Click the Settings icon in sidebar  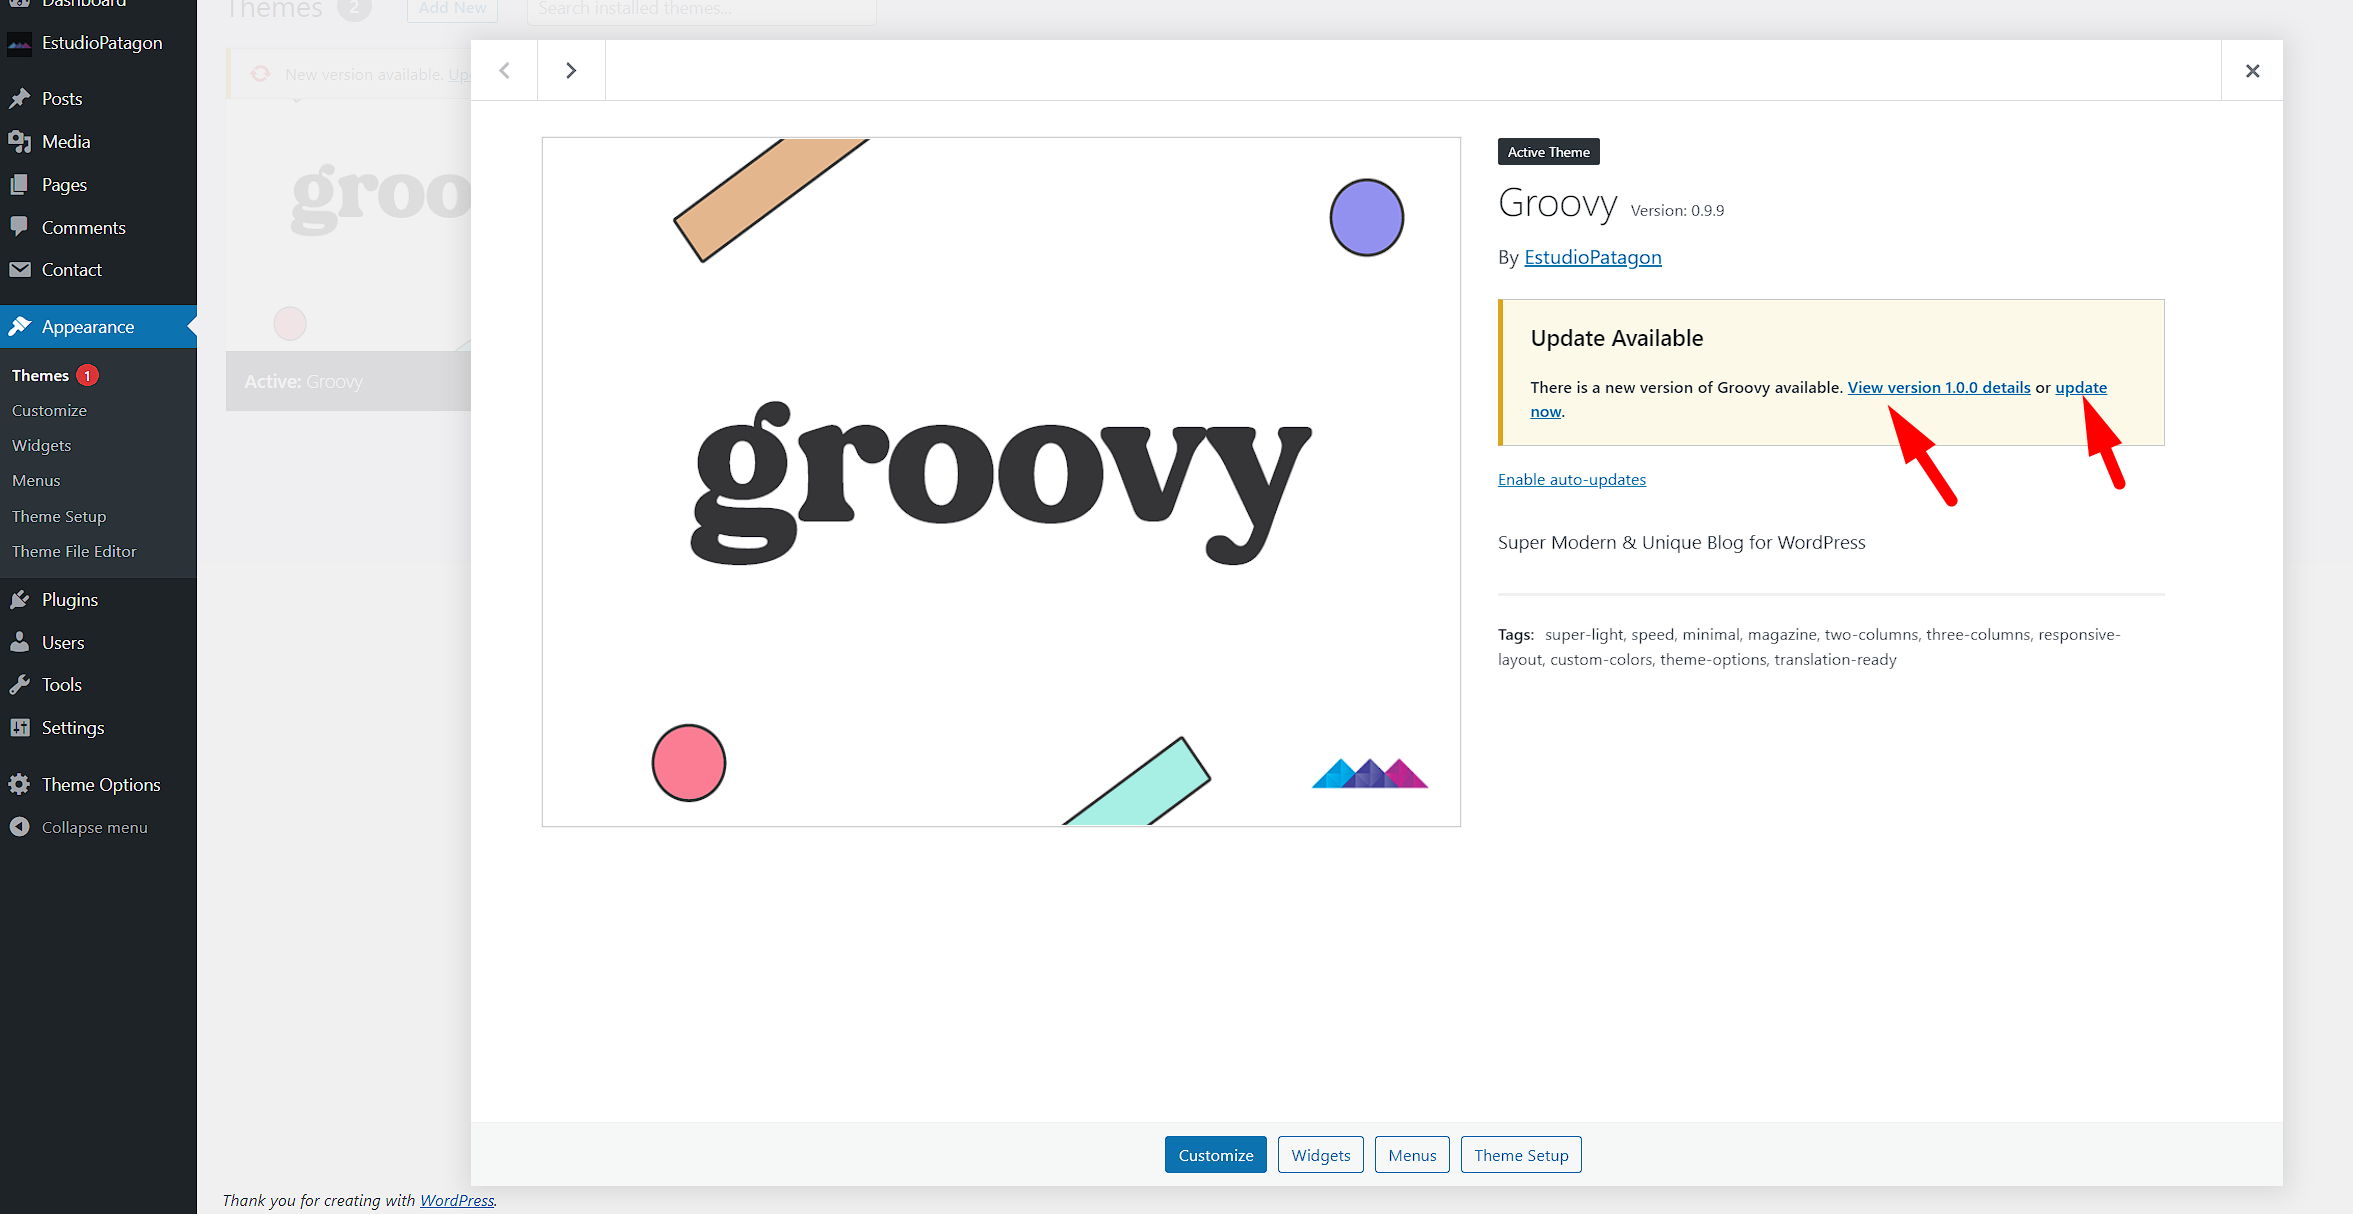click(20, 726)
